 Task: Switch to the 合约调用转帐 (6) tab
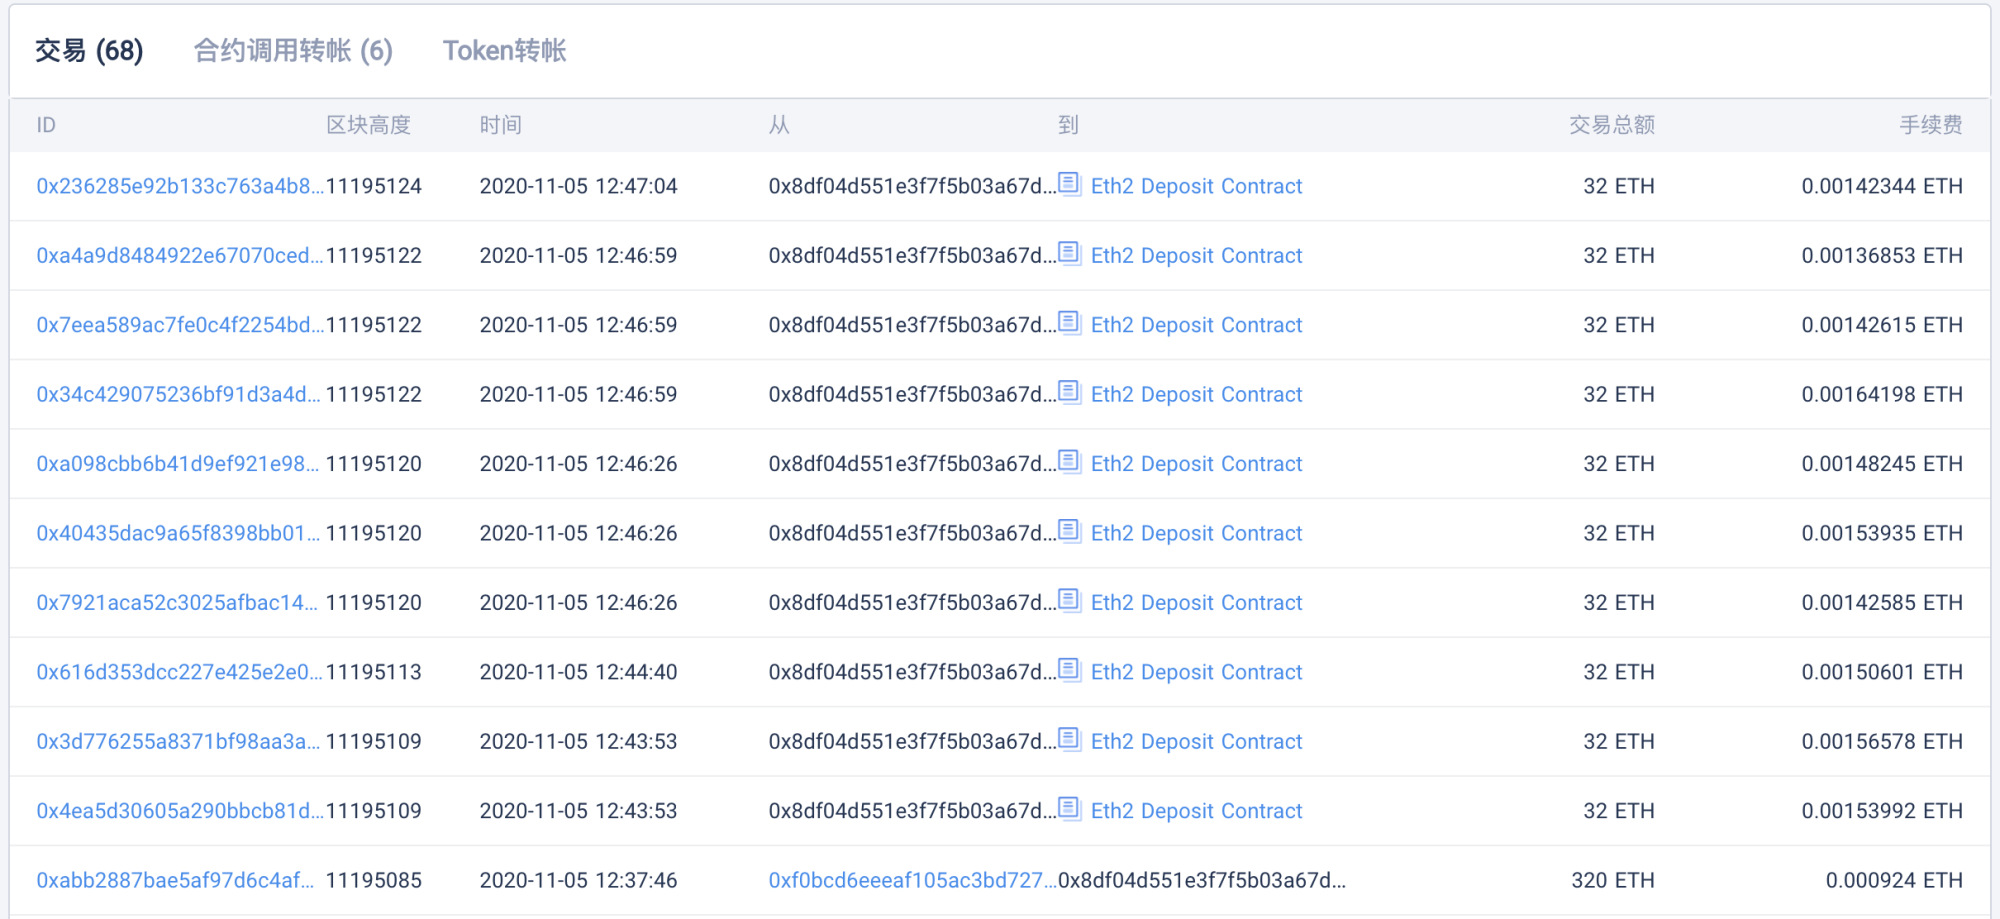293,51
